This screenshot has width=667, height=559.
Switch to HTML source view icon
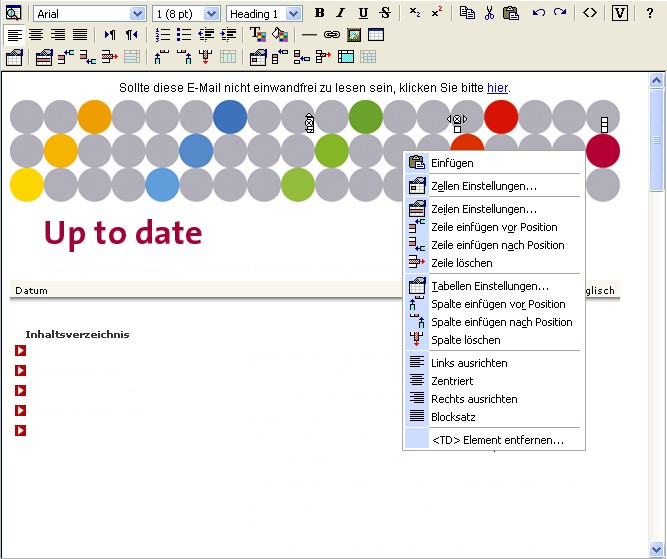click(x=590, y=13)
